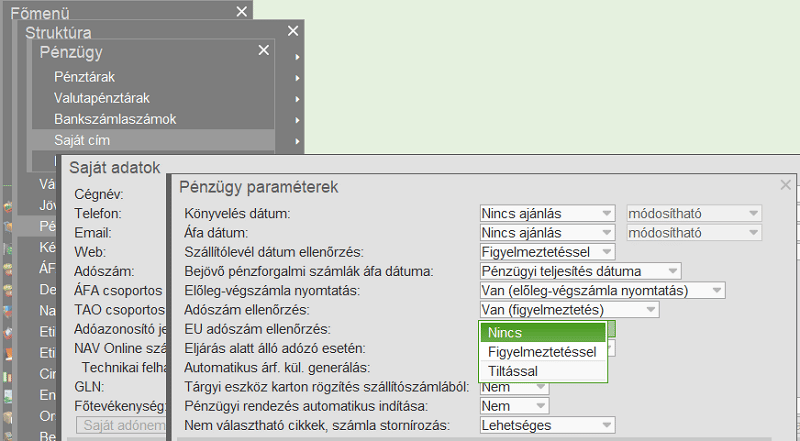The width and height of the screenshot is (800, 441).
Task: Click the Pénzügy panel title
Action: tap(71, 52)
